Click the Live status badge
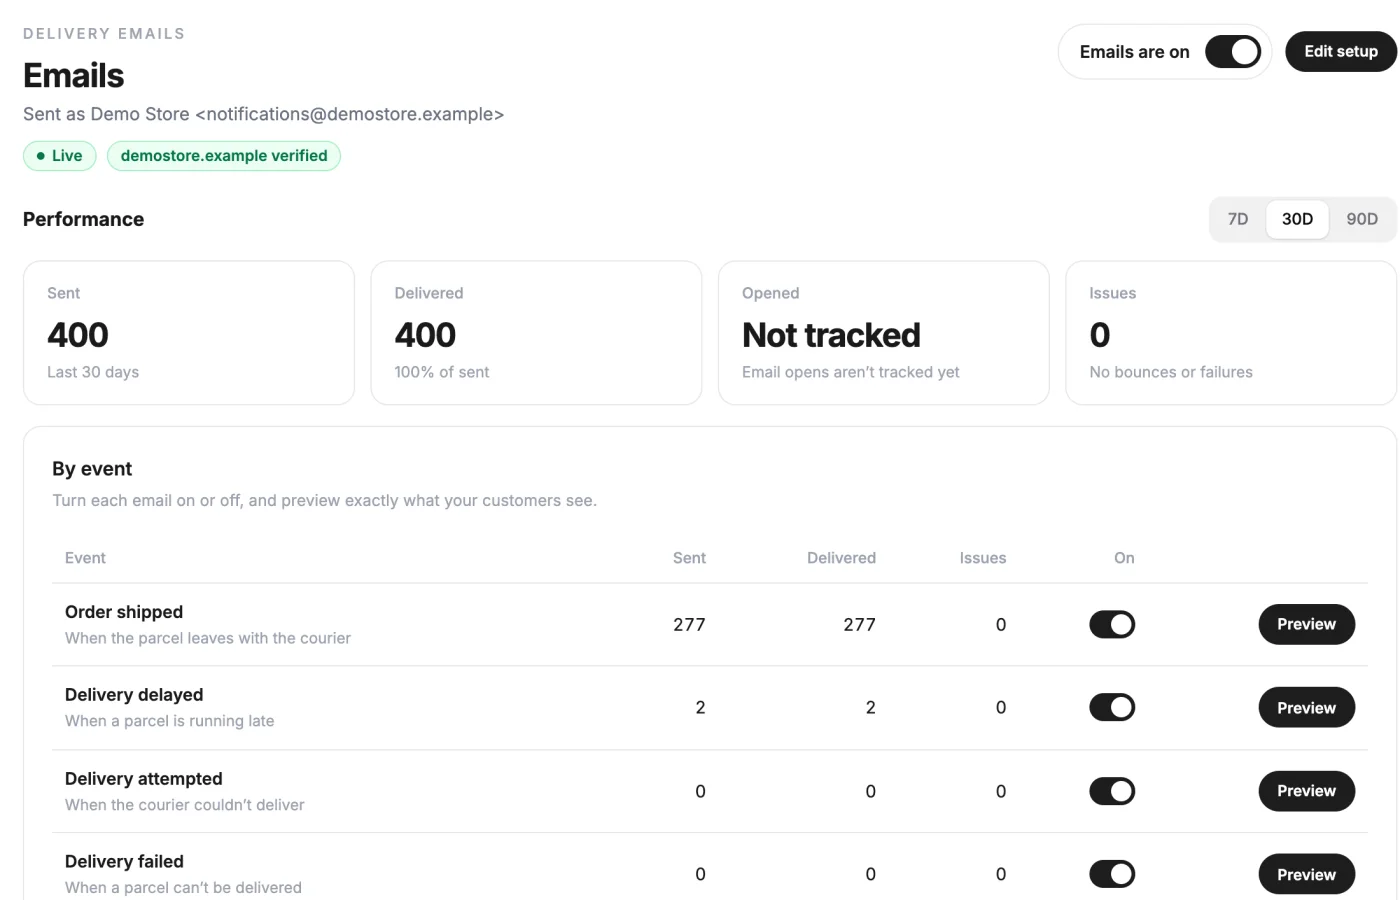 pos(60,156)
